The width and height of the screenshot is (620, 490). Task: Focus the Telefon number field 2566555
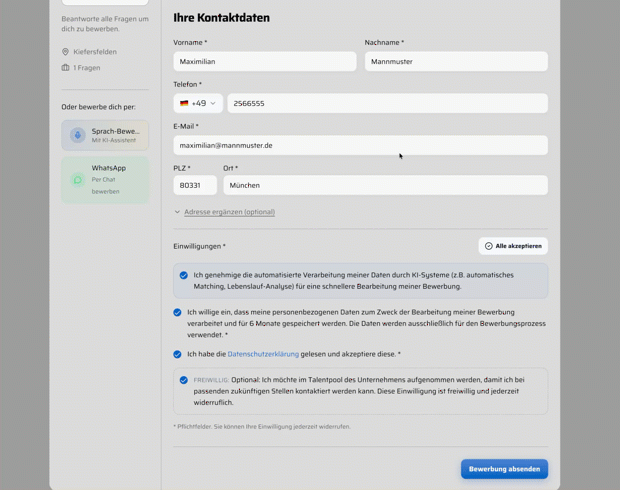[x=388, y=103]
